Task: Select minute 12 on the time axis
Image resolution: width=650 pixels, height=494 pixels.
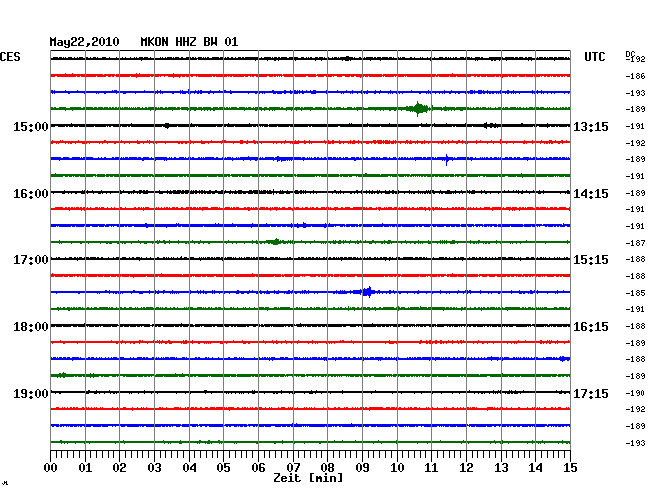Action: point(466,467)
